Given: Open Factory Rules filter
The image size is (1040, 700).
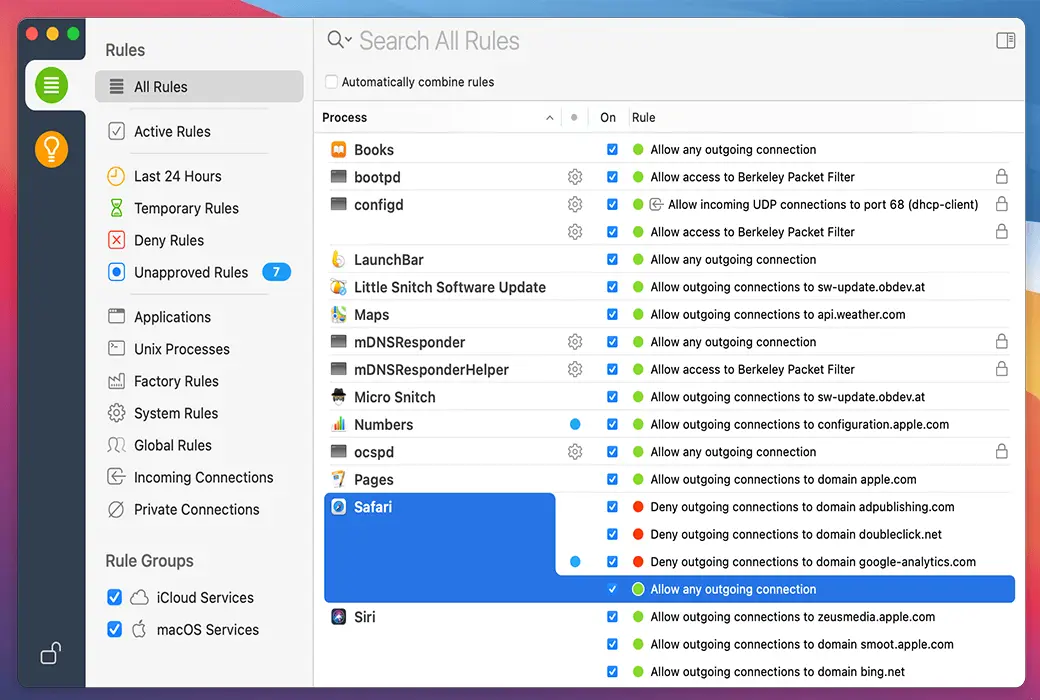Looking at the screenshot, I should click(176, 381).
